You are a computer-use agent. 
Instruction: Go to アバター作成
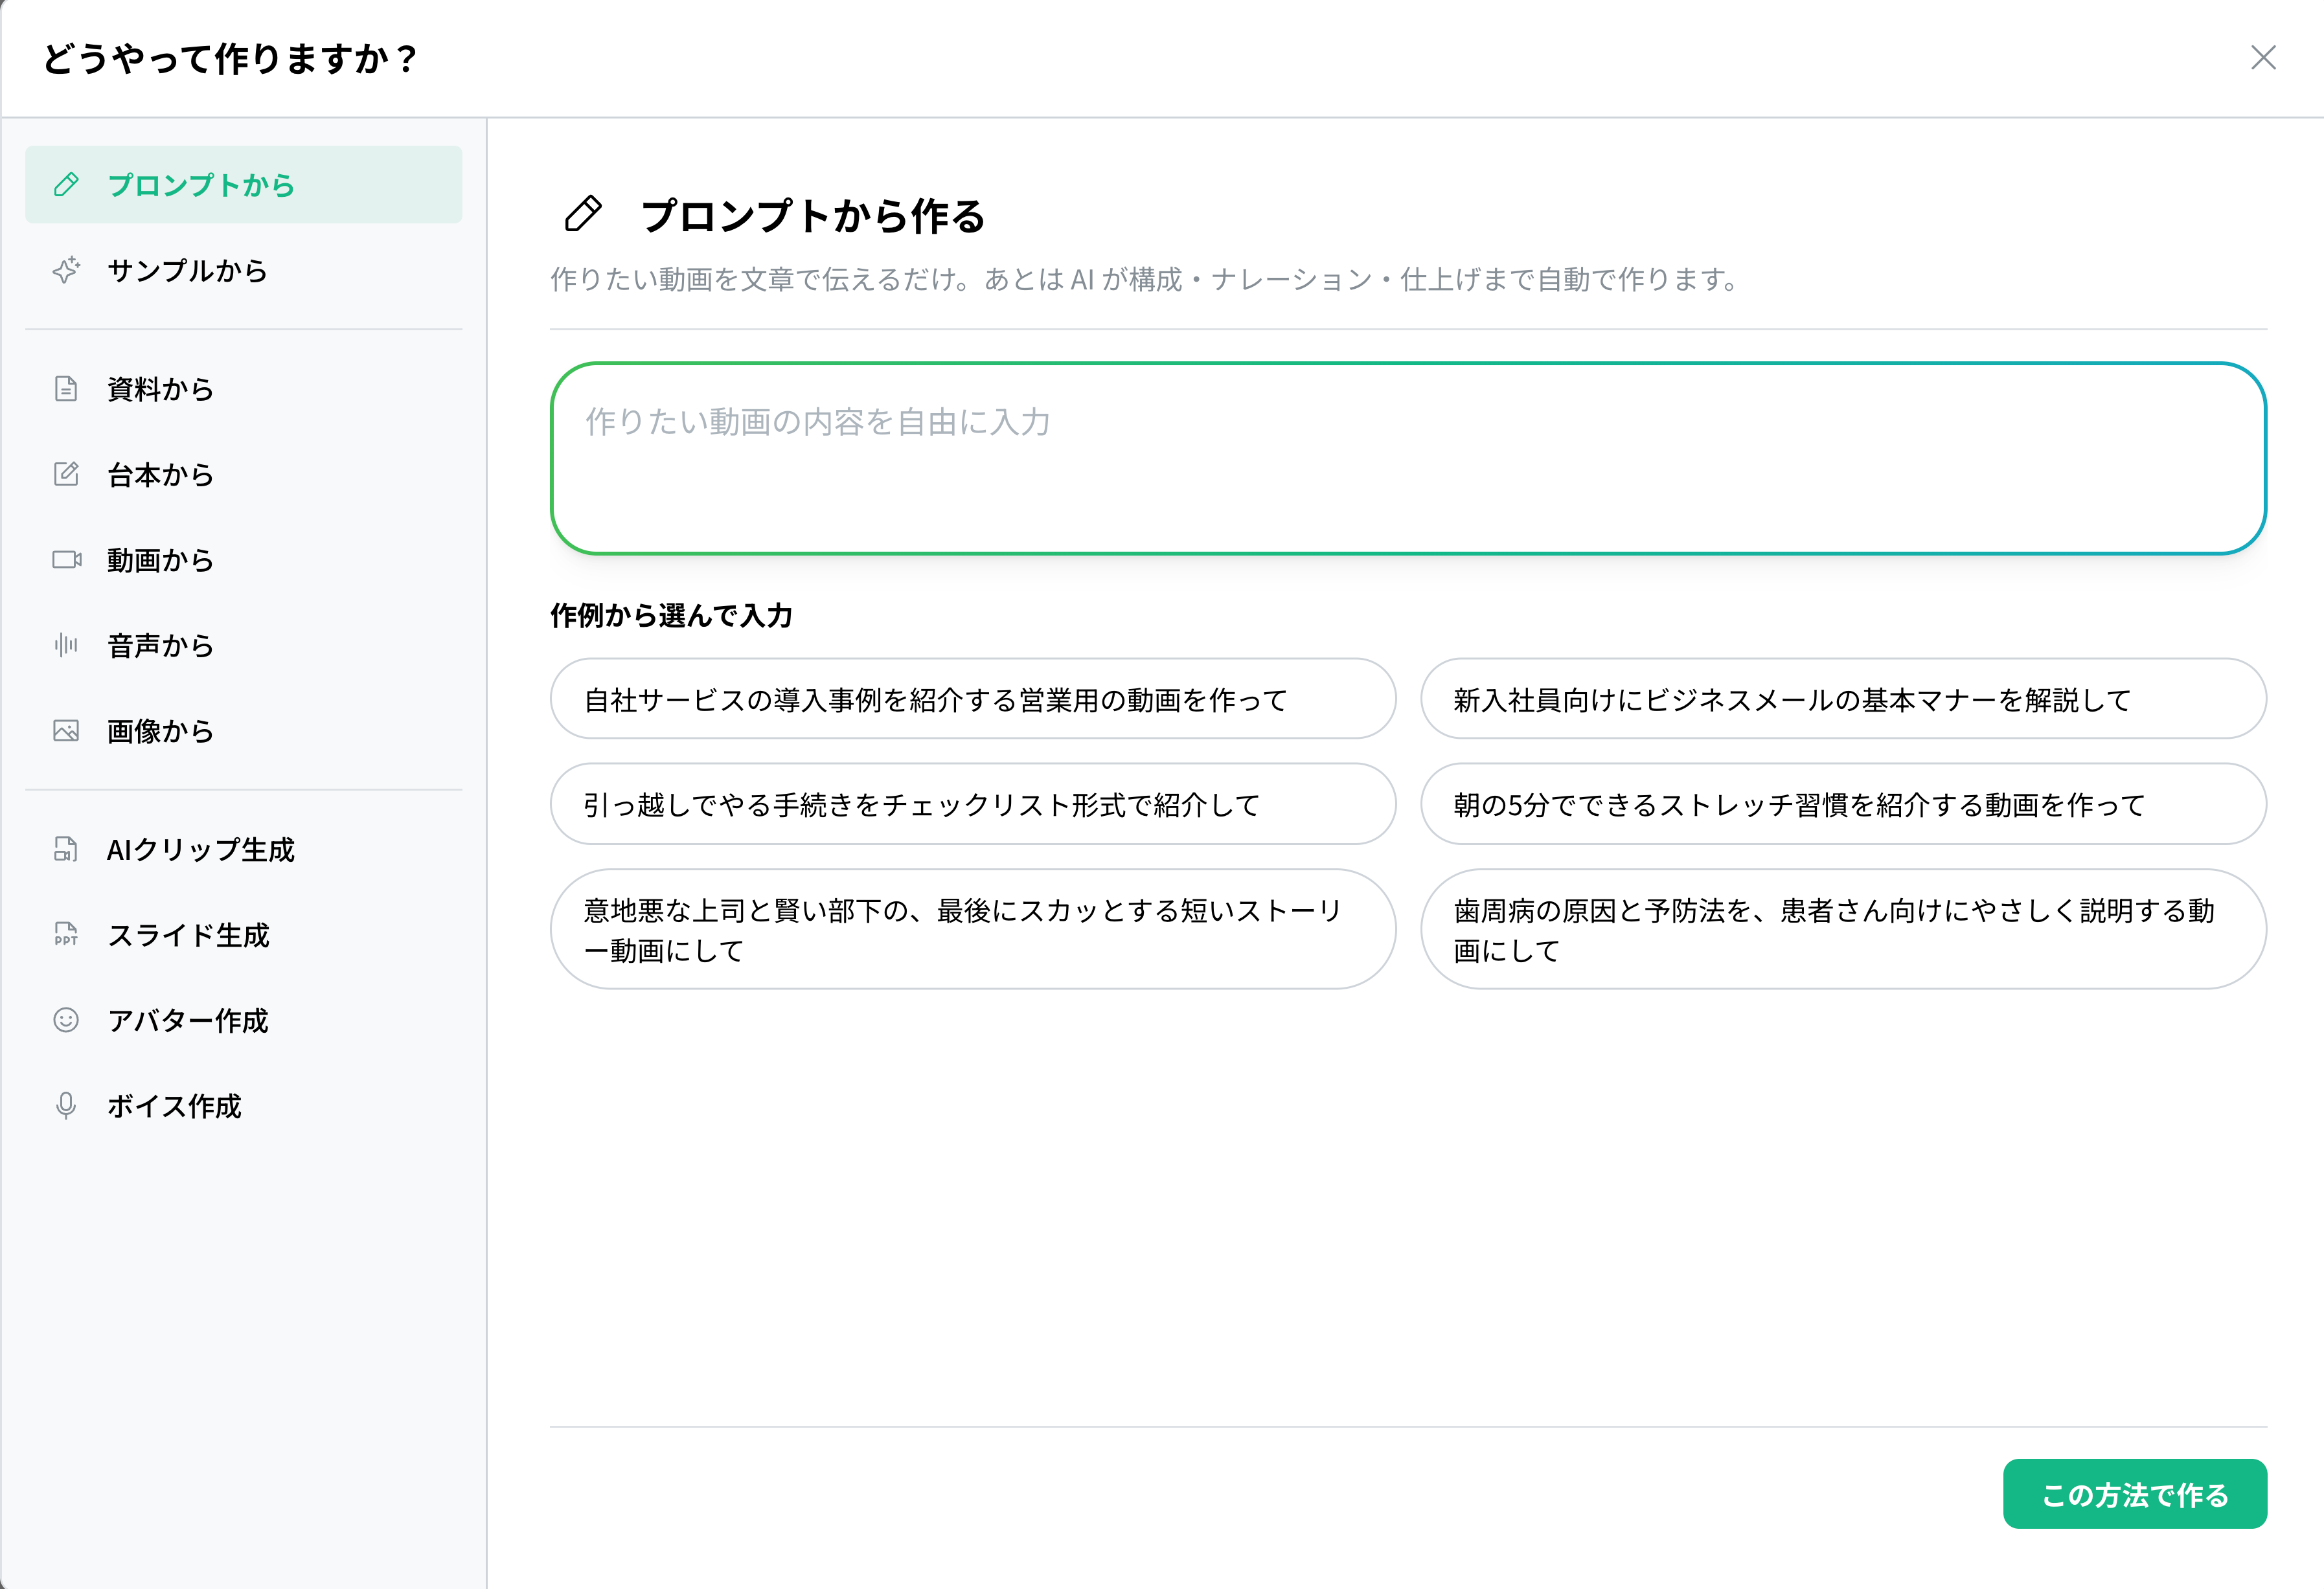244,1020
